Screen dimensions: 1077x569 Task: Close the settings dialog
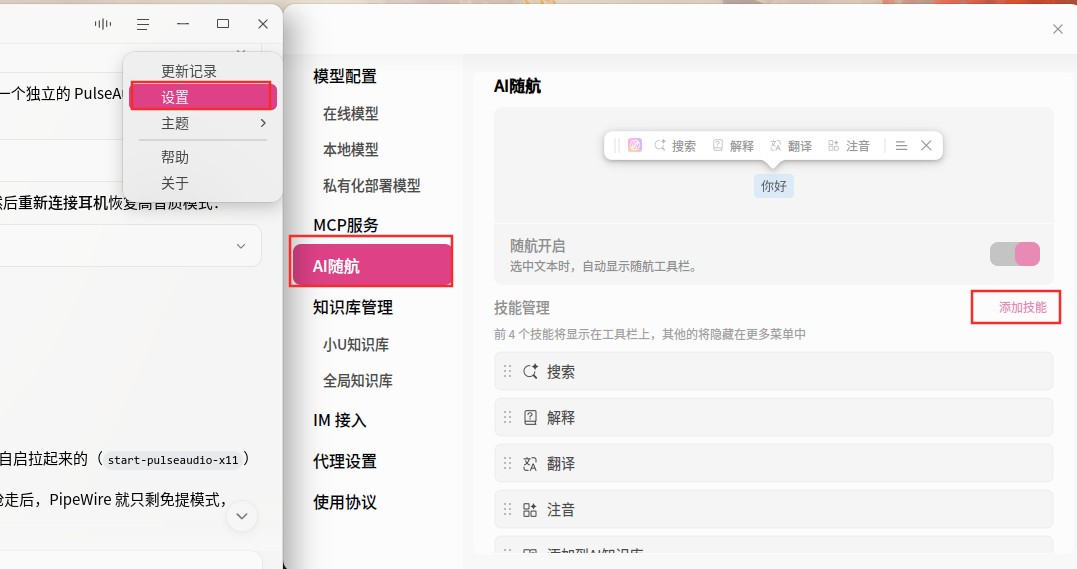pos(1058,29)
